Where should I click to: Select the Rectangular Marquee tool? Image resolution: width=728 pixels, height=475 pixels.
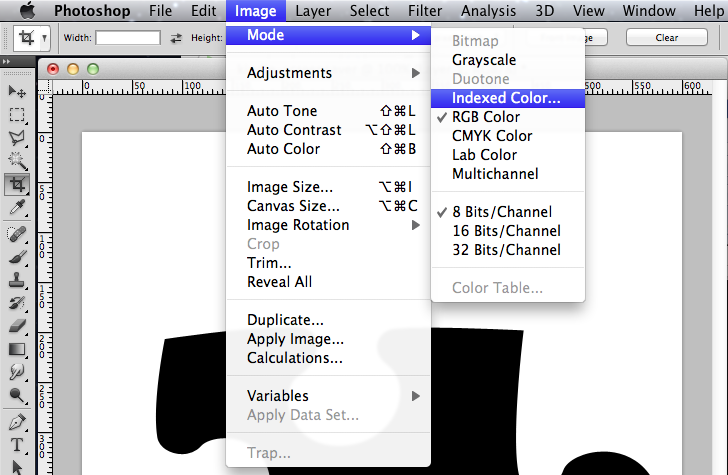(17, 115)
